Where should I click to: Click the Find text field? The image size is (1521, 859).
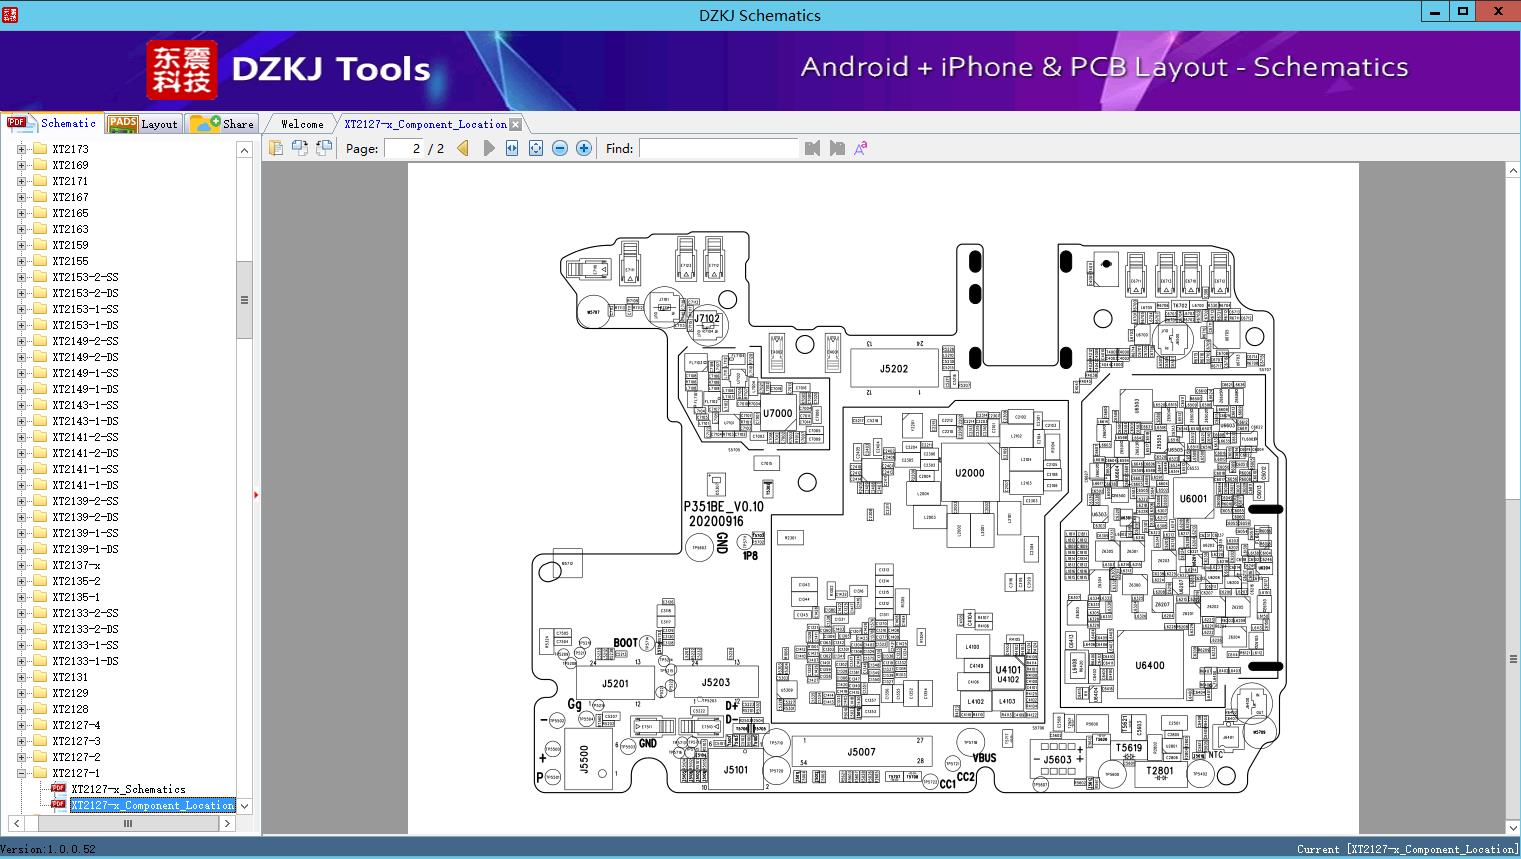pyautogui.click(x=718, y=148)
